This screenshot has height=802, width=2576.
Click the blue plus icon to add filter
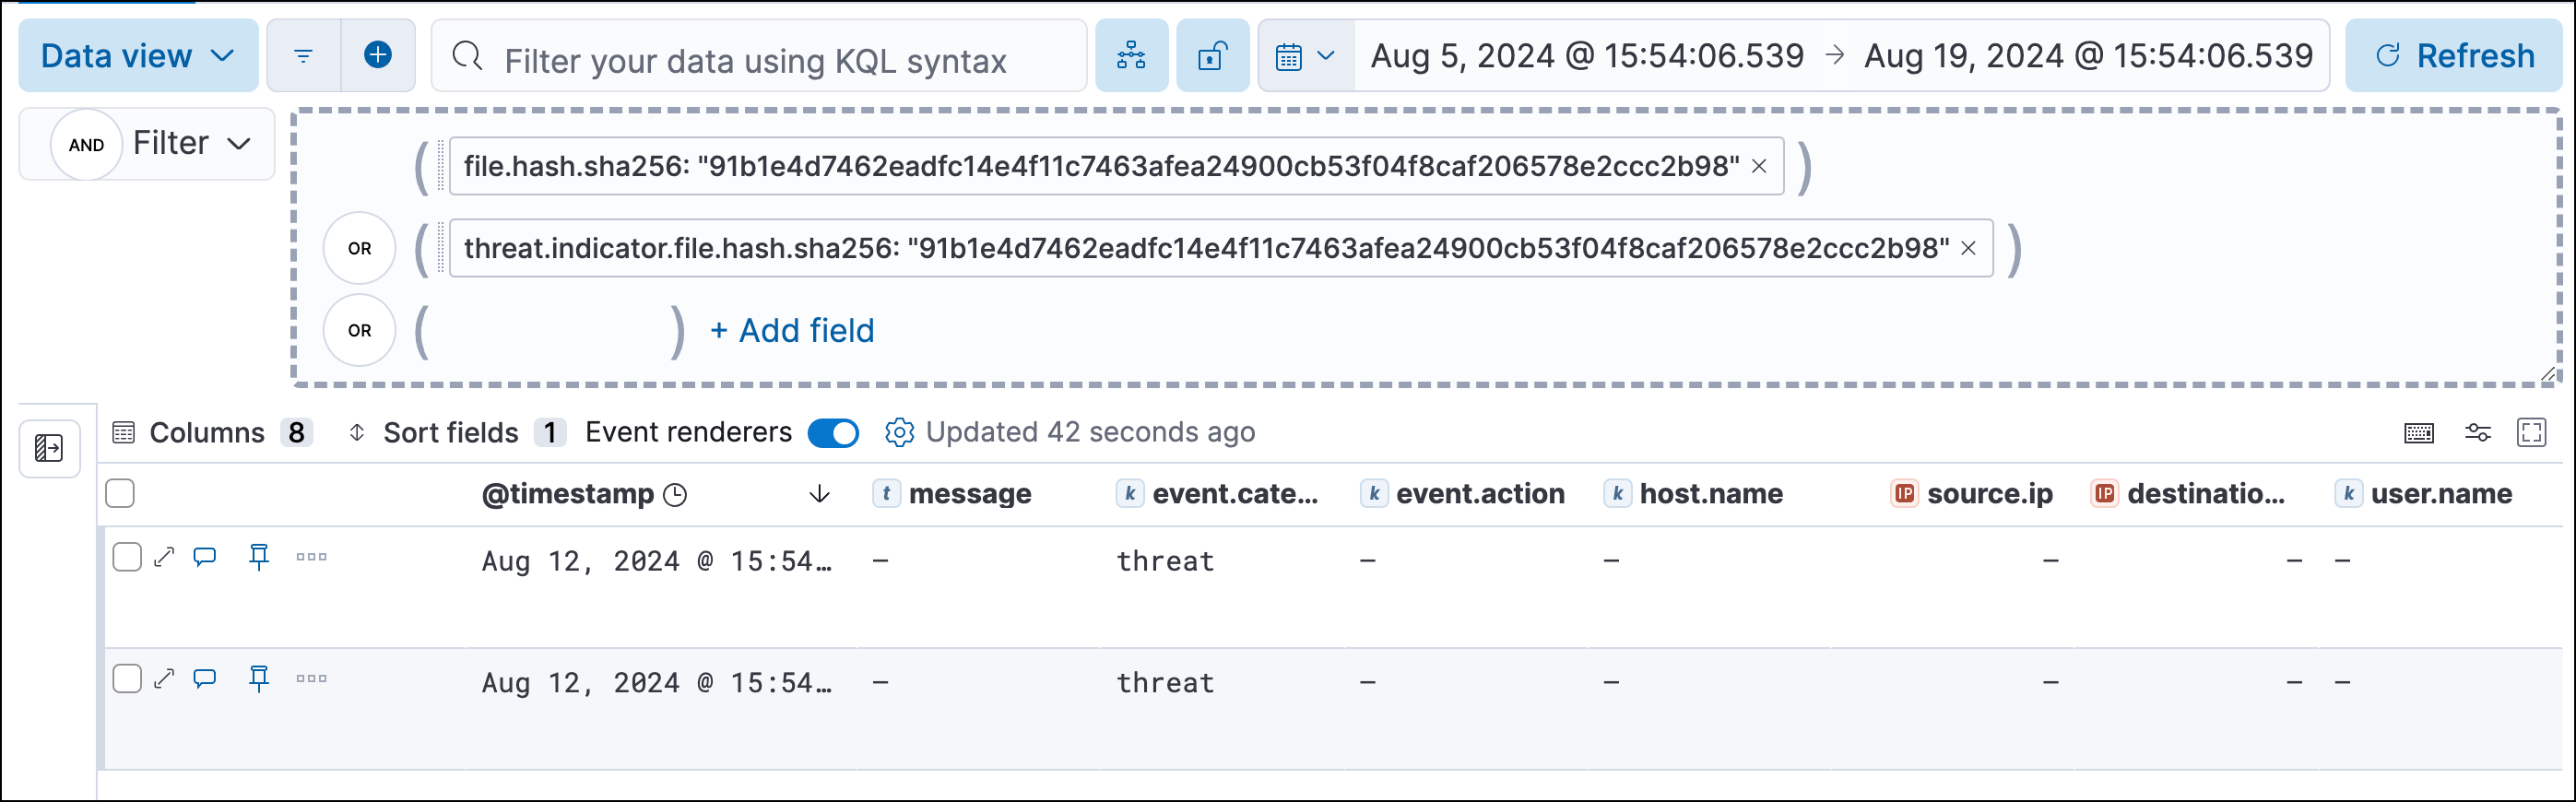(378, 55)
